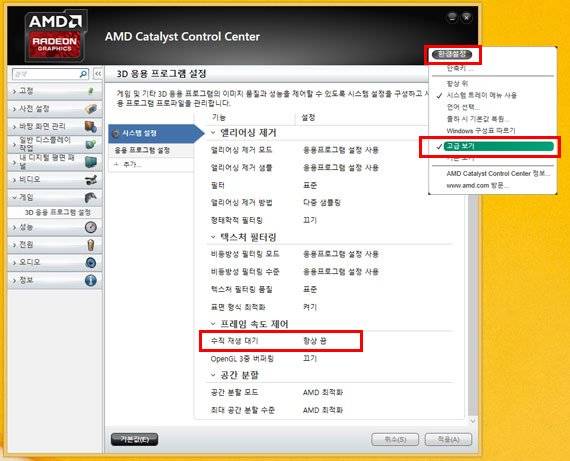Toggle the checked 고급 보기 menu option
This screenshot has width=570, height=461.
click(494, 147)
